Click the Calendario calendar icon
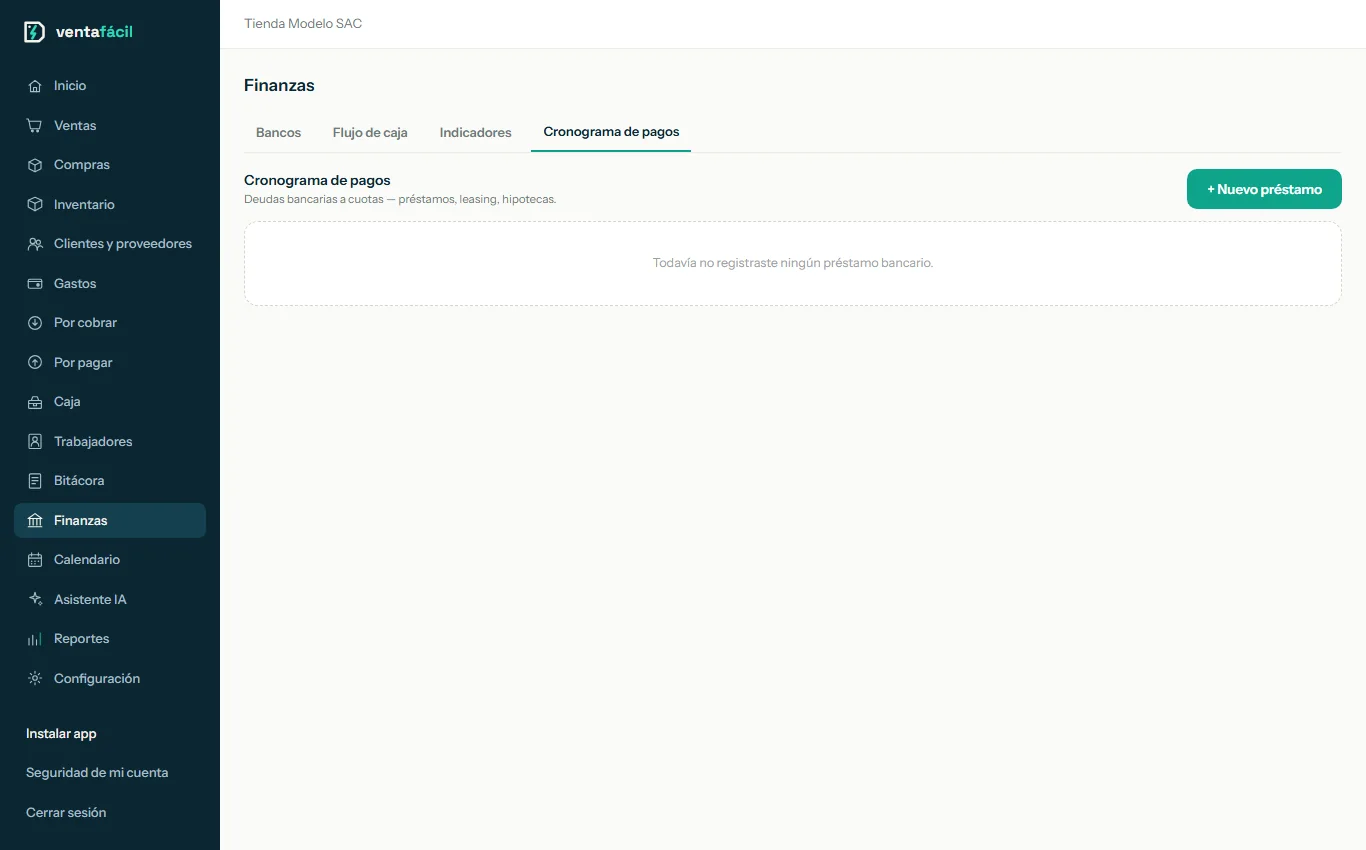The width and height of the screenshot is (1366, 850). (35, 560)
